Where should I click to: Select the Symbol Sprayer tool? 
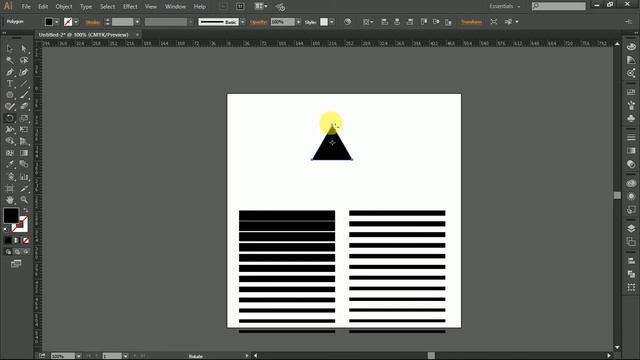tap(10, 177)
